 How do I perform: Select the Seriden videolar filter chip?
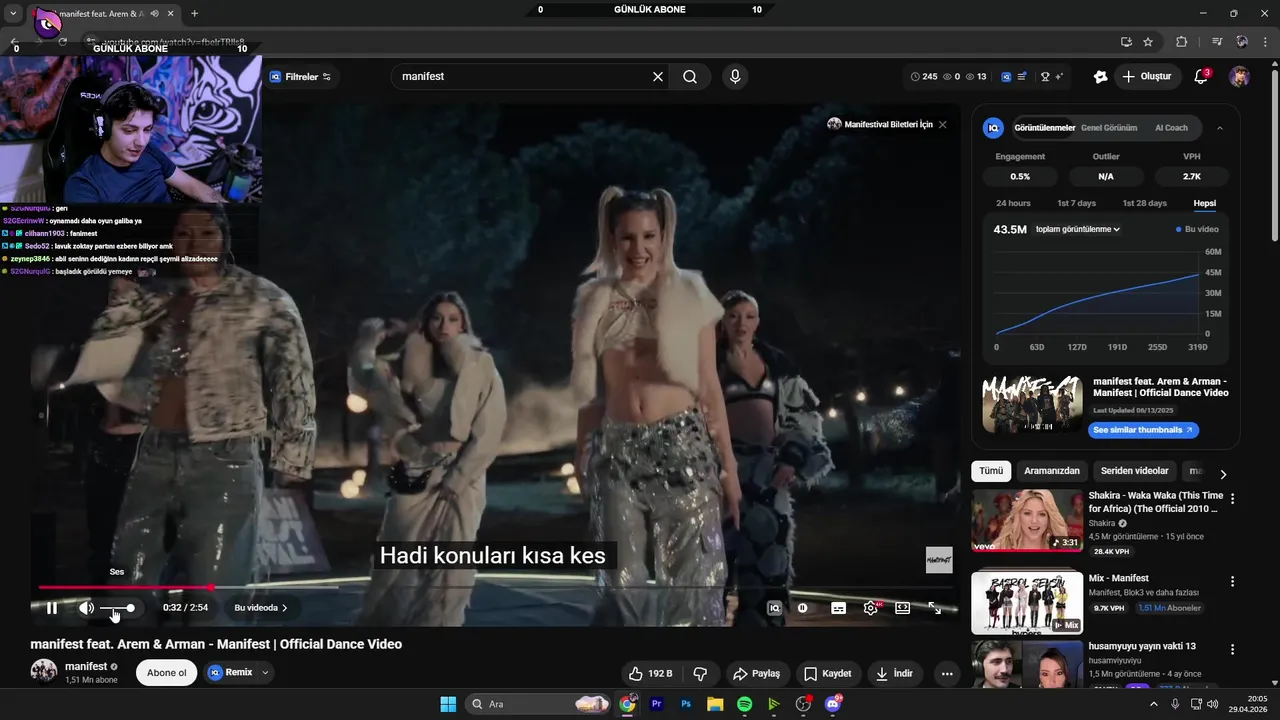coord(1134,471)
